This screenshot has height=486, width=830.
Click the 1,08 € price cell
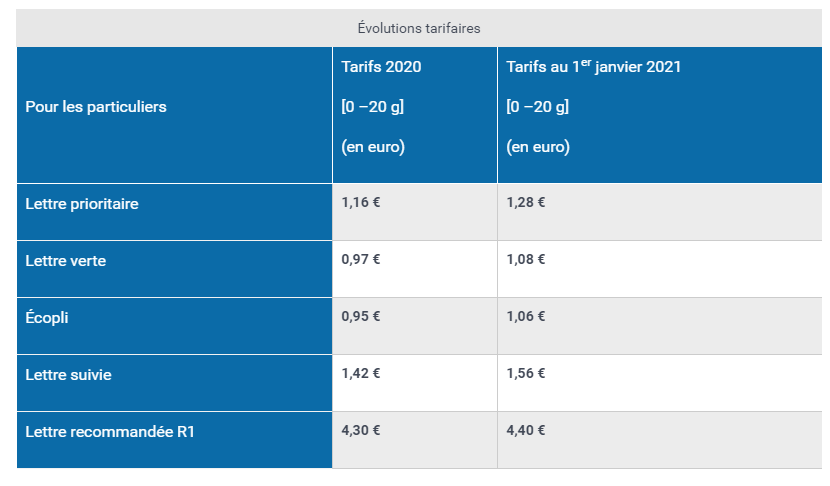(660, 269)
